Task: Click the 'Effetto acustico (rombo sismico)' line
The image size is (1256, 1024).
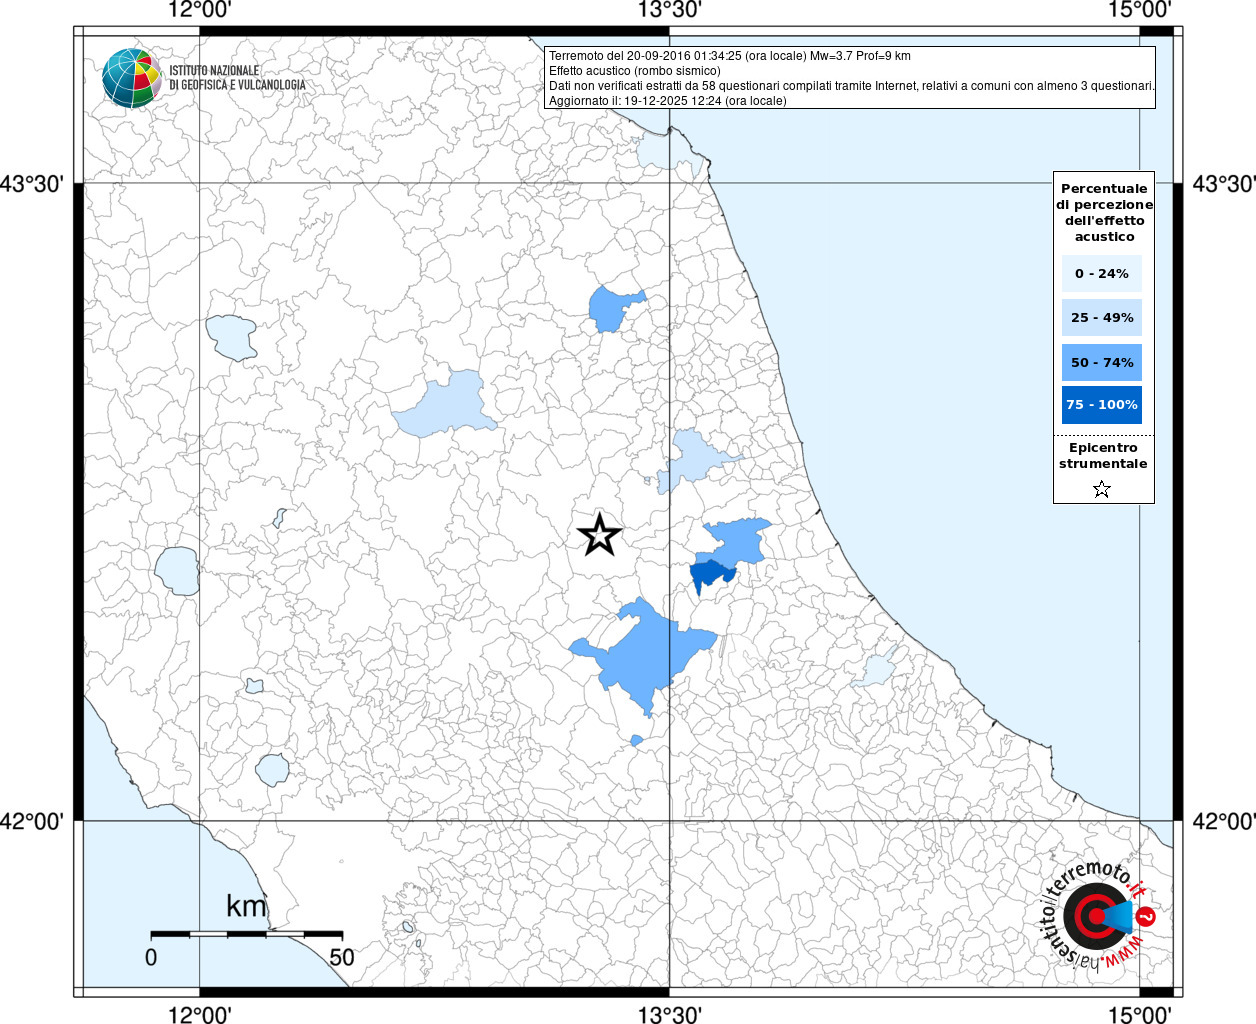Action: pos(634,71)
